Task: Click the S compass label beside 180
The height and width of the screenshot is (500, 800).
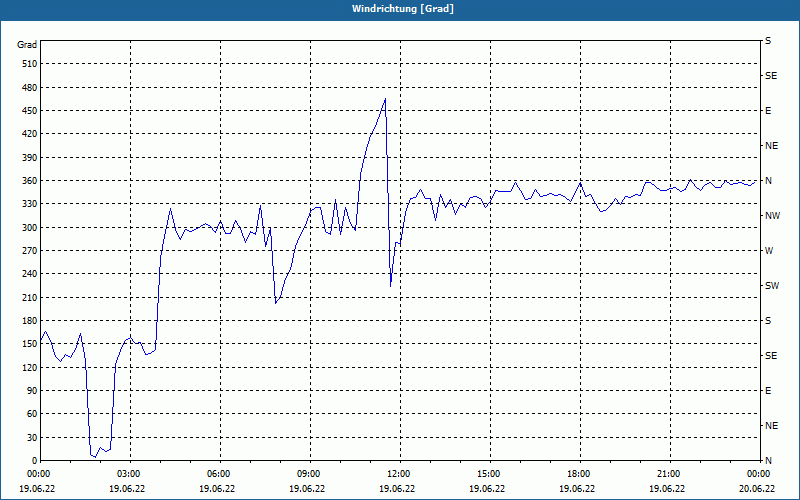Action: (768, 321)
